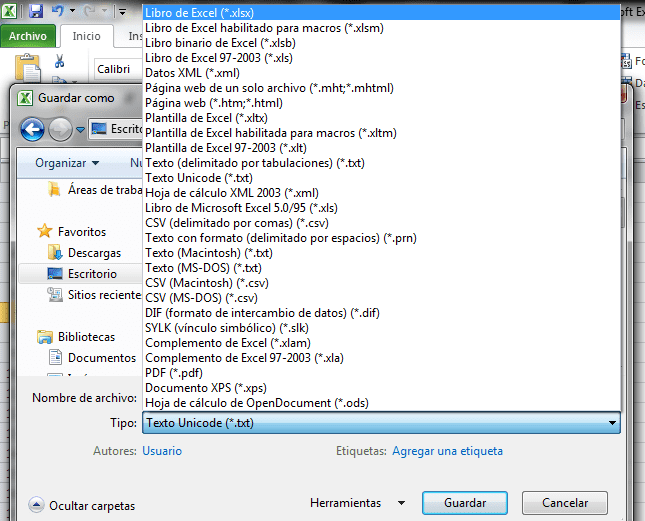Choose Texto Unicode (*.txt) in list

381,178
